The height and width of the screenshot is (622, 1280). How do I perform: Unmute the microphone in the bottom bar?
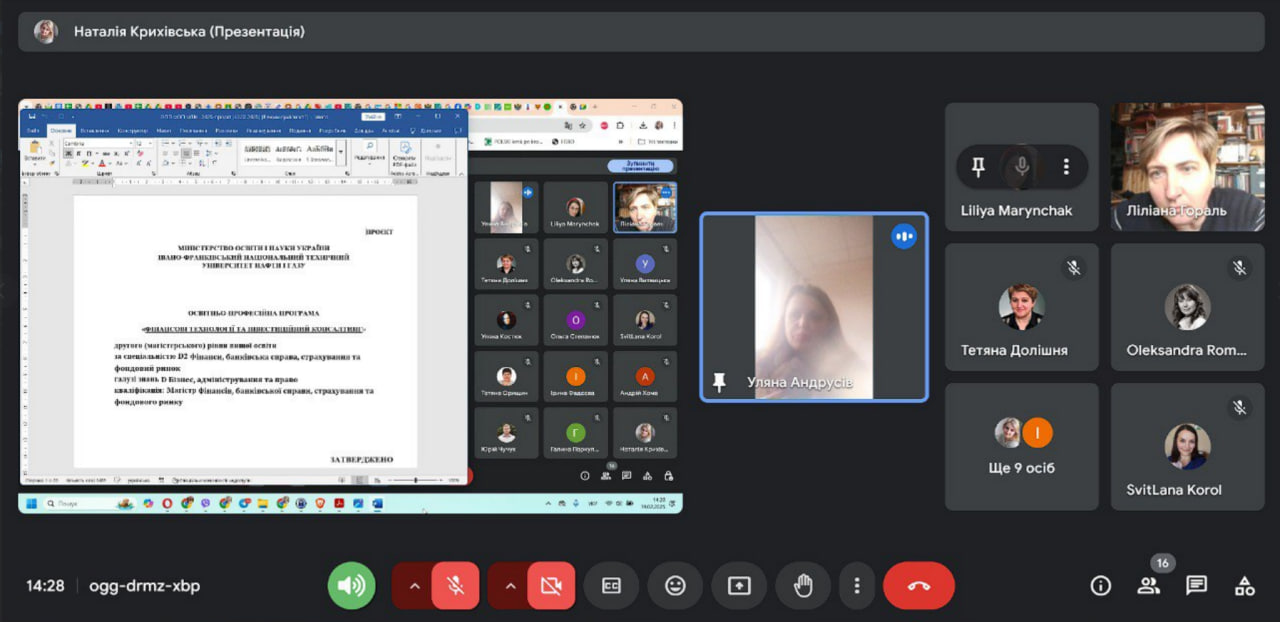(x=455, y=586)
